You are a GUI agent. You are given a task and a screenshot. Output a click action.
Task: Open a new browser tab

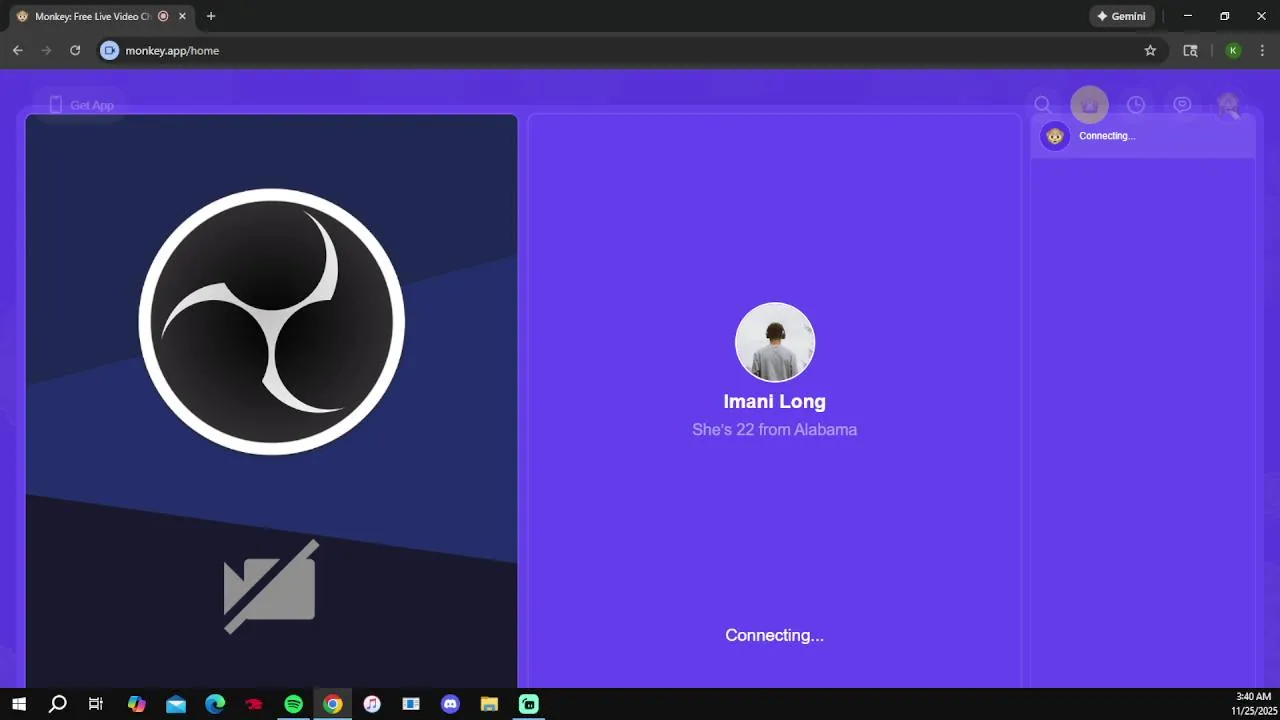(210, 16)
